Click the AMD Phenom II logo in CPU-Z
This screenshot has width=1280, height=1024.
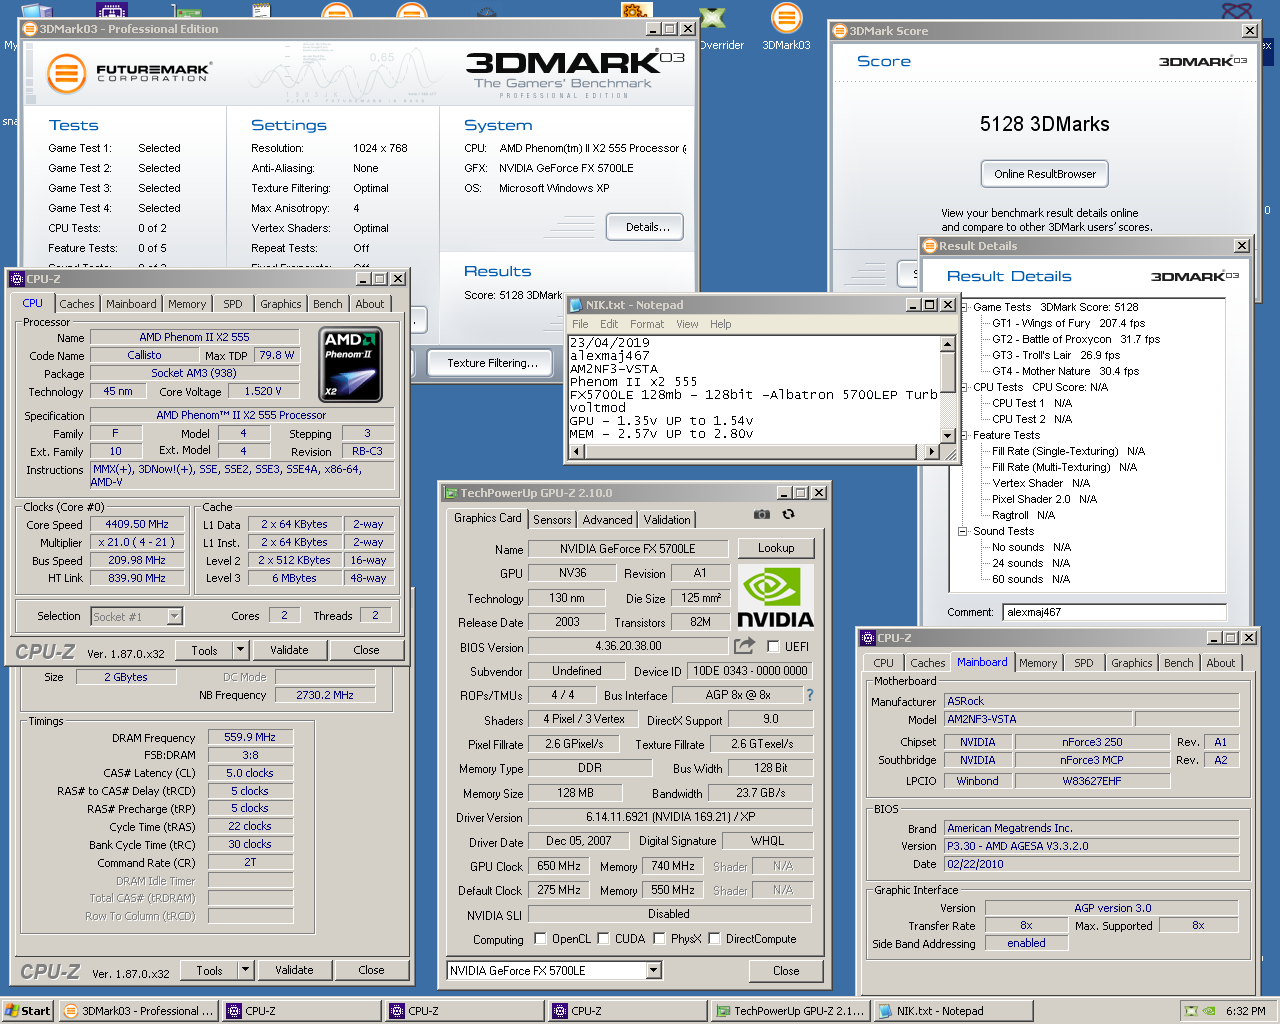[350, 365]
